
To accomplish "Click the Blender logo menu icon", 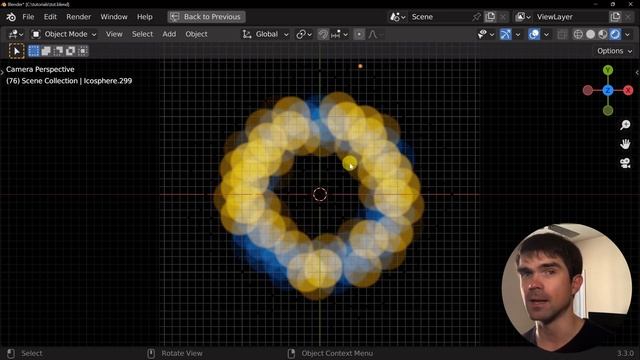I will 11,17.
